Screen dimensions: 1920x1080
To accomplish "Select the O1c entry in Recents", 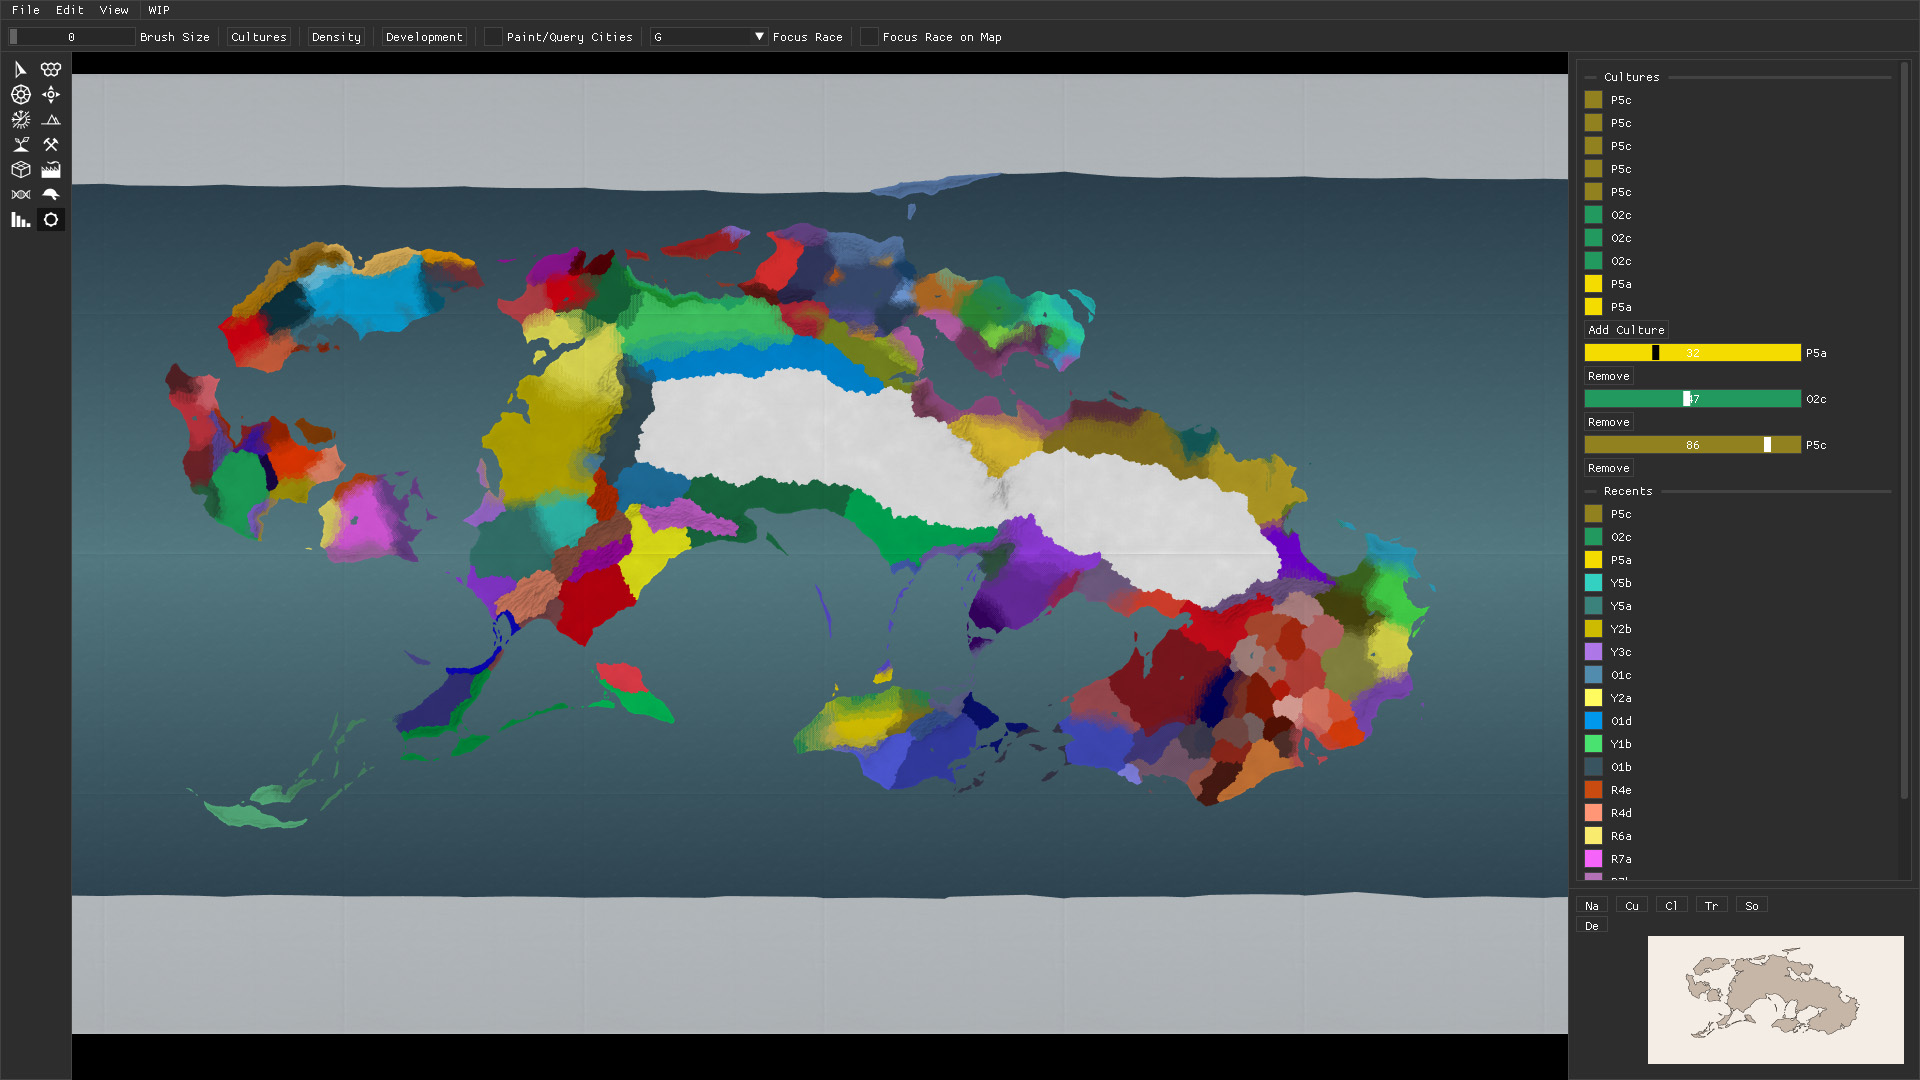I will [x=1620, y=675].
